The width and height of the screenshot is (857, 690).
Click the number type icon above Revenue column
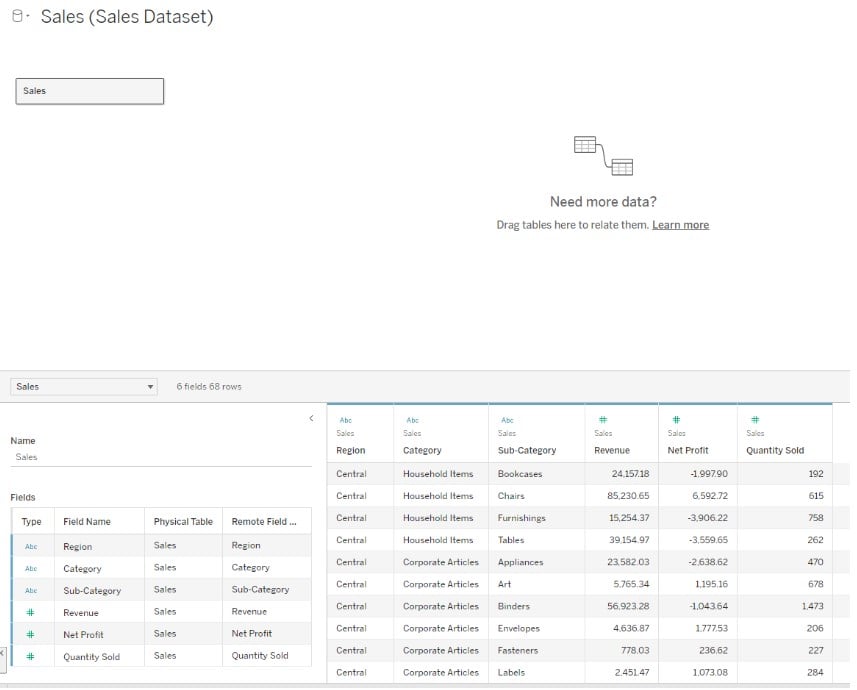click(x=603, y=420)
